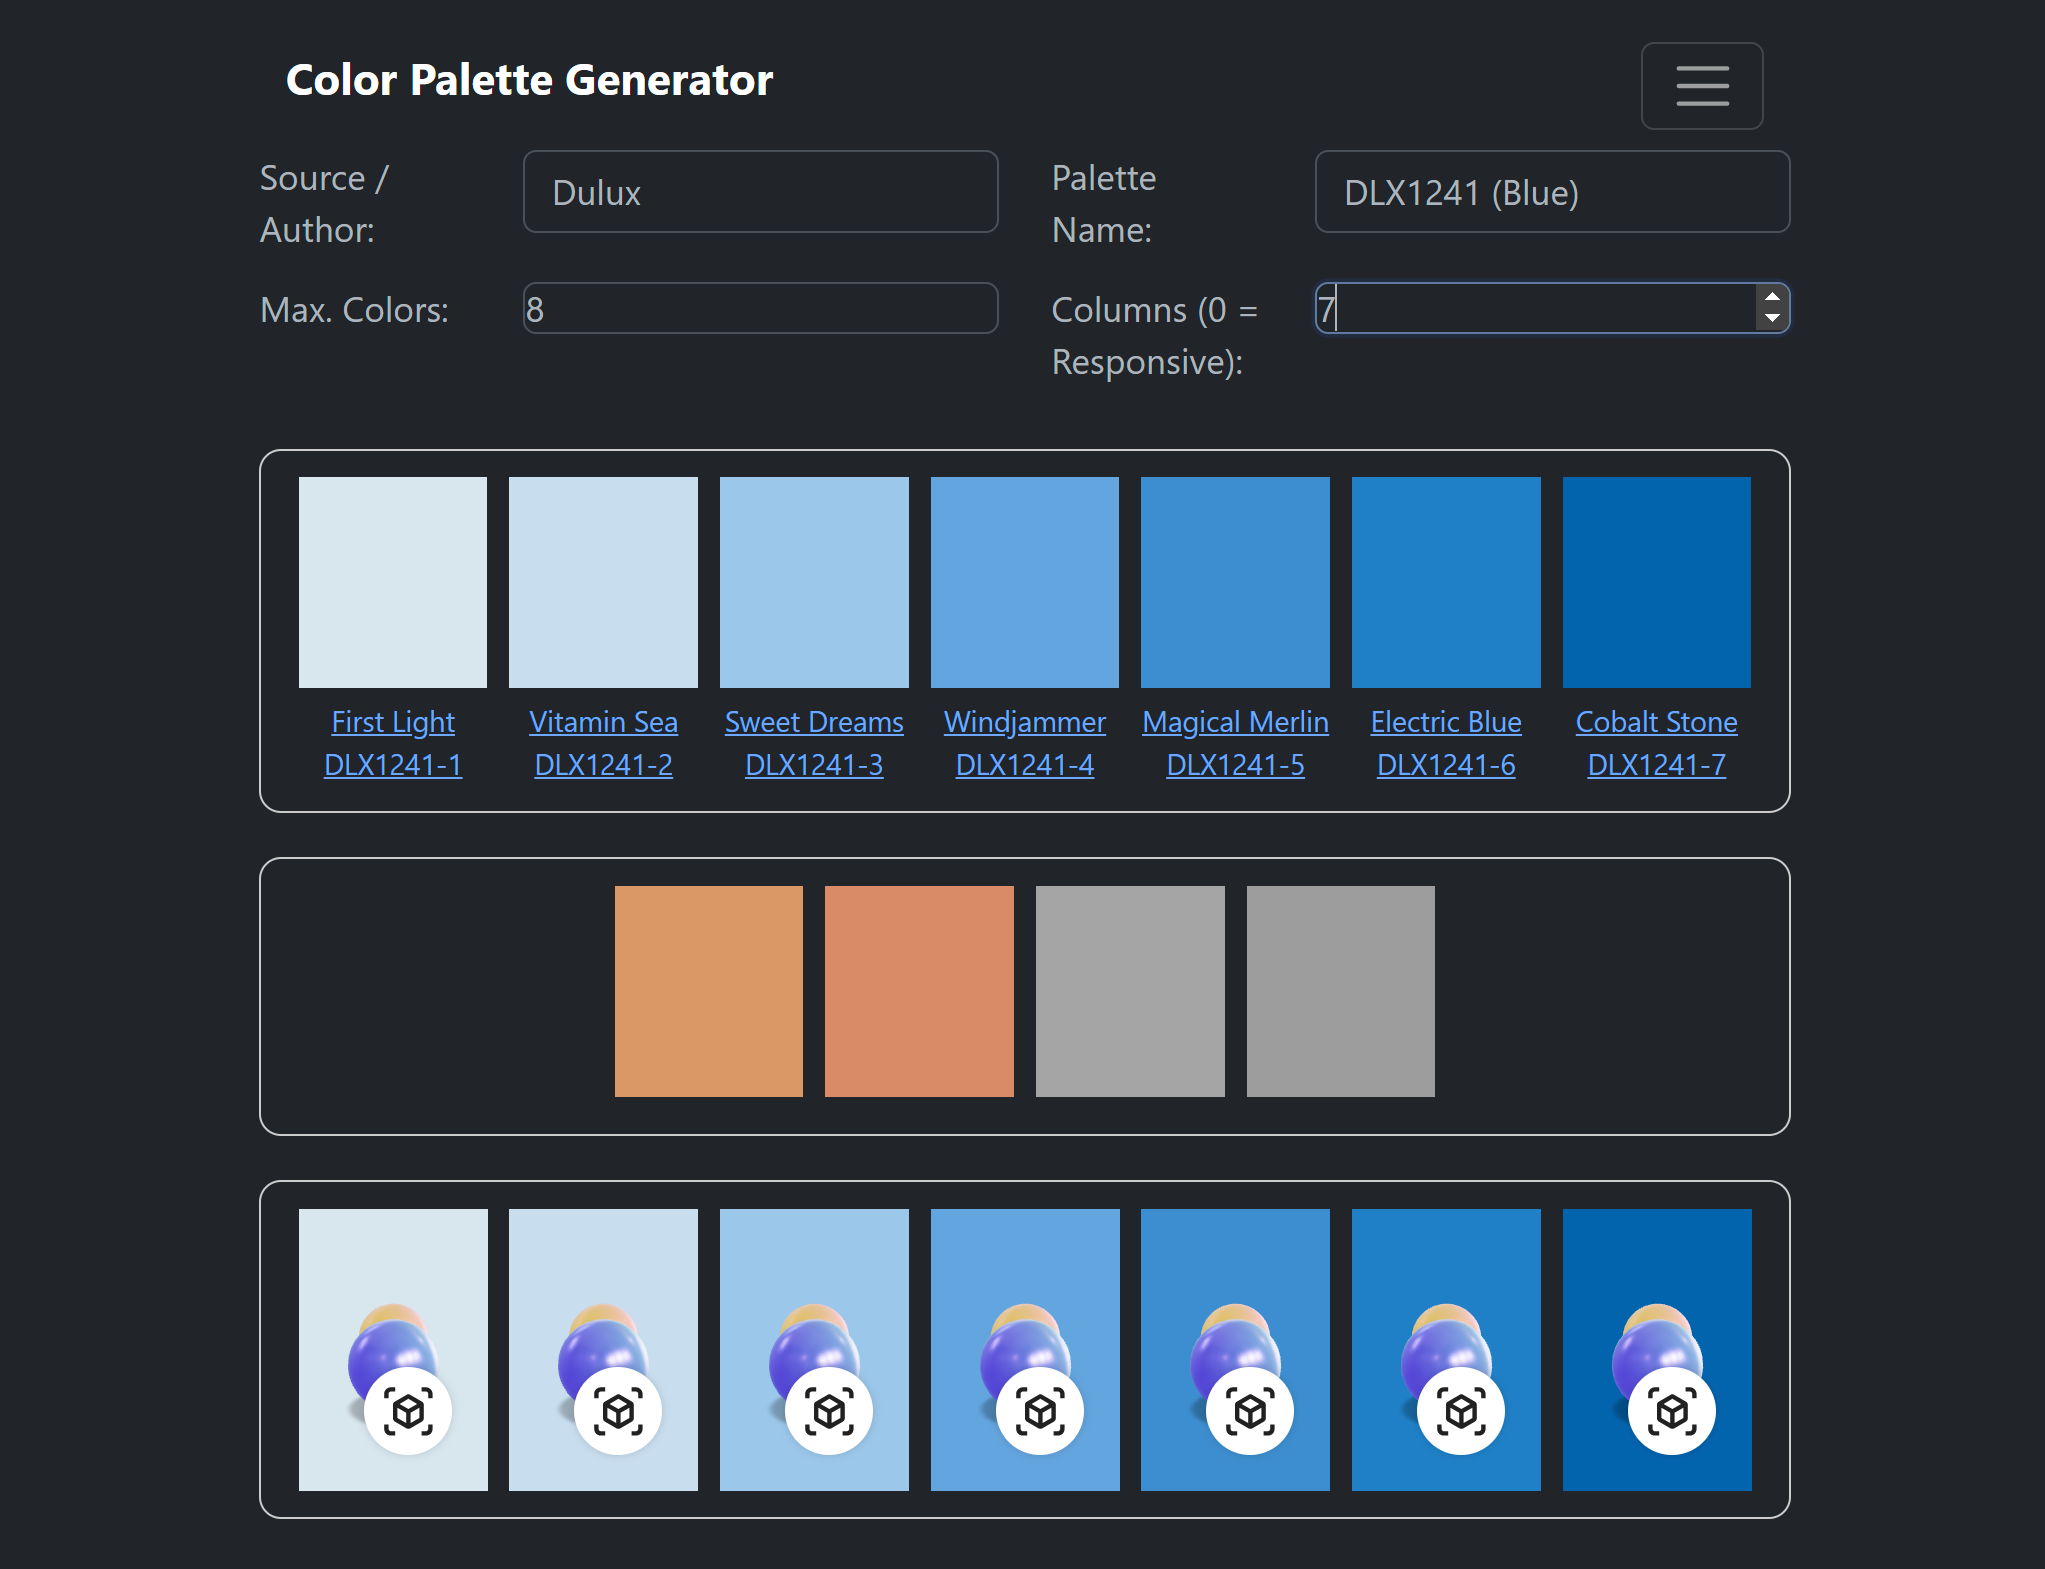
Task: Click AR view icon on Sweet Dreams card
Action: coord(829,1411)
